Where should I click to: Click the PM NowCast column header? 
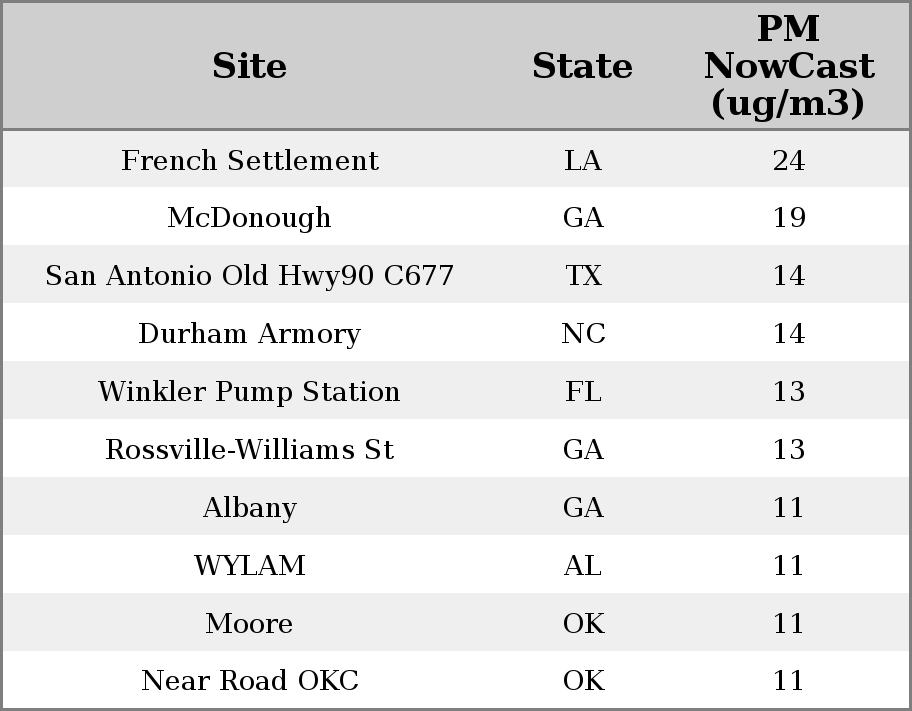[x=788, y=66]
